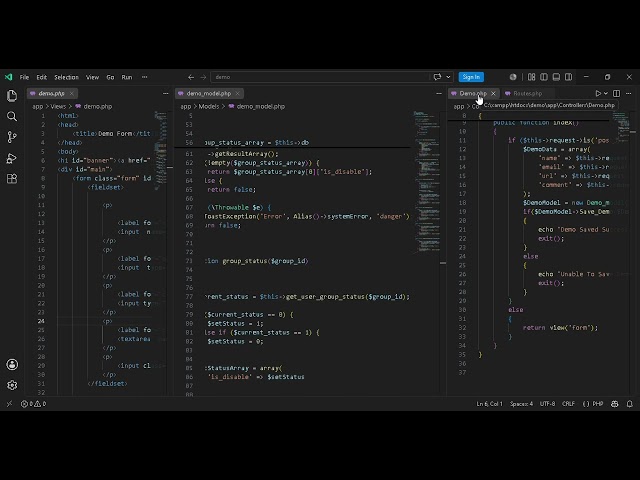Screen dimensions: 640x480
Task: Open the Edit menu
Action: coord(41,77)
